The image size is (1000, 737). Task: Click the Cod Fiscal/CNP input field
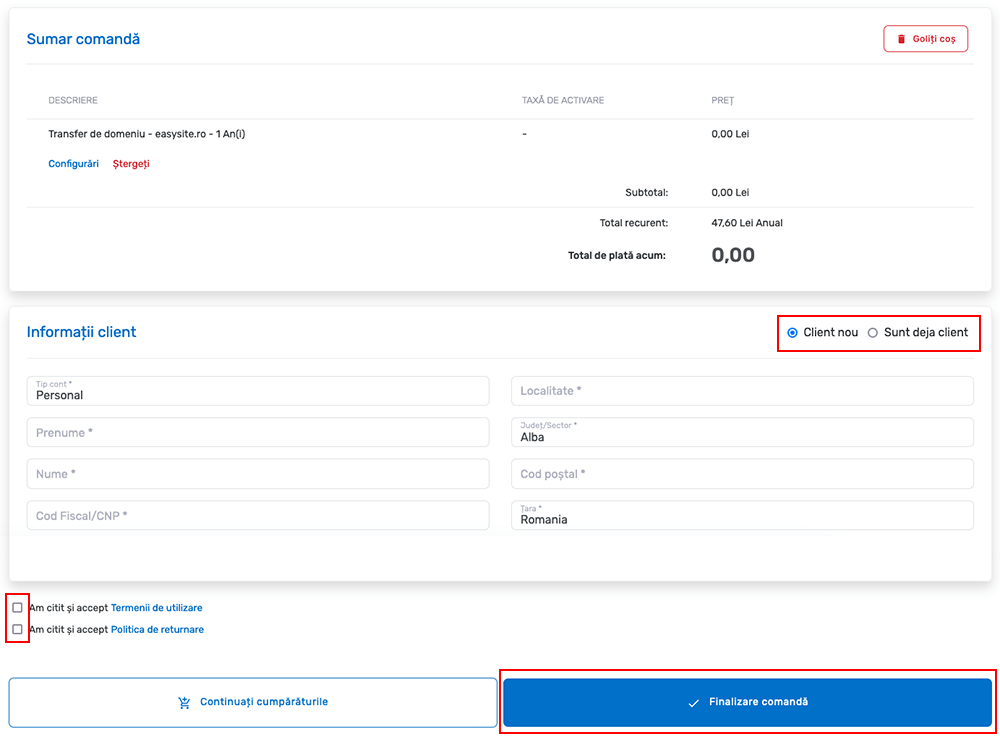pos(258,515)
